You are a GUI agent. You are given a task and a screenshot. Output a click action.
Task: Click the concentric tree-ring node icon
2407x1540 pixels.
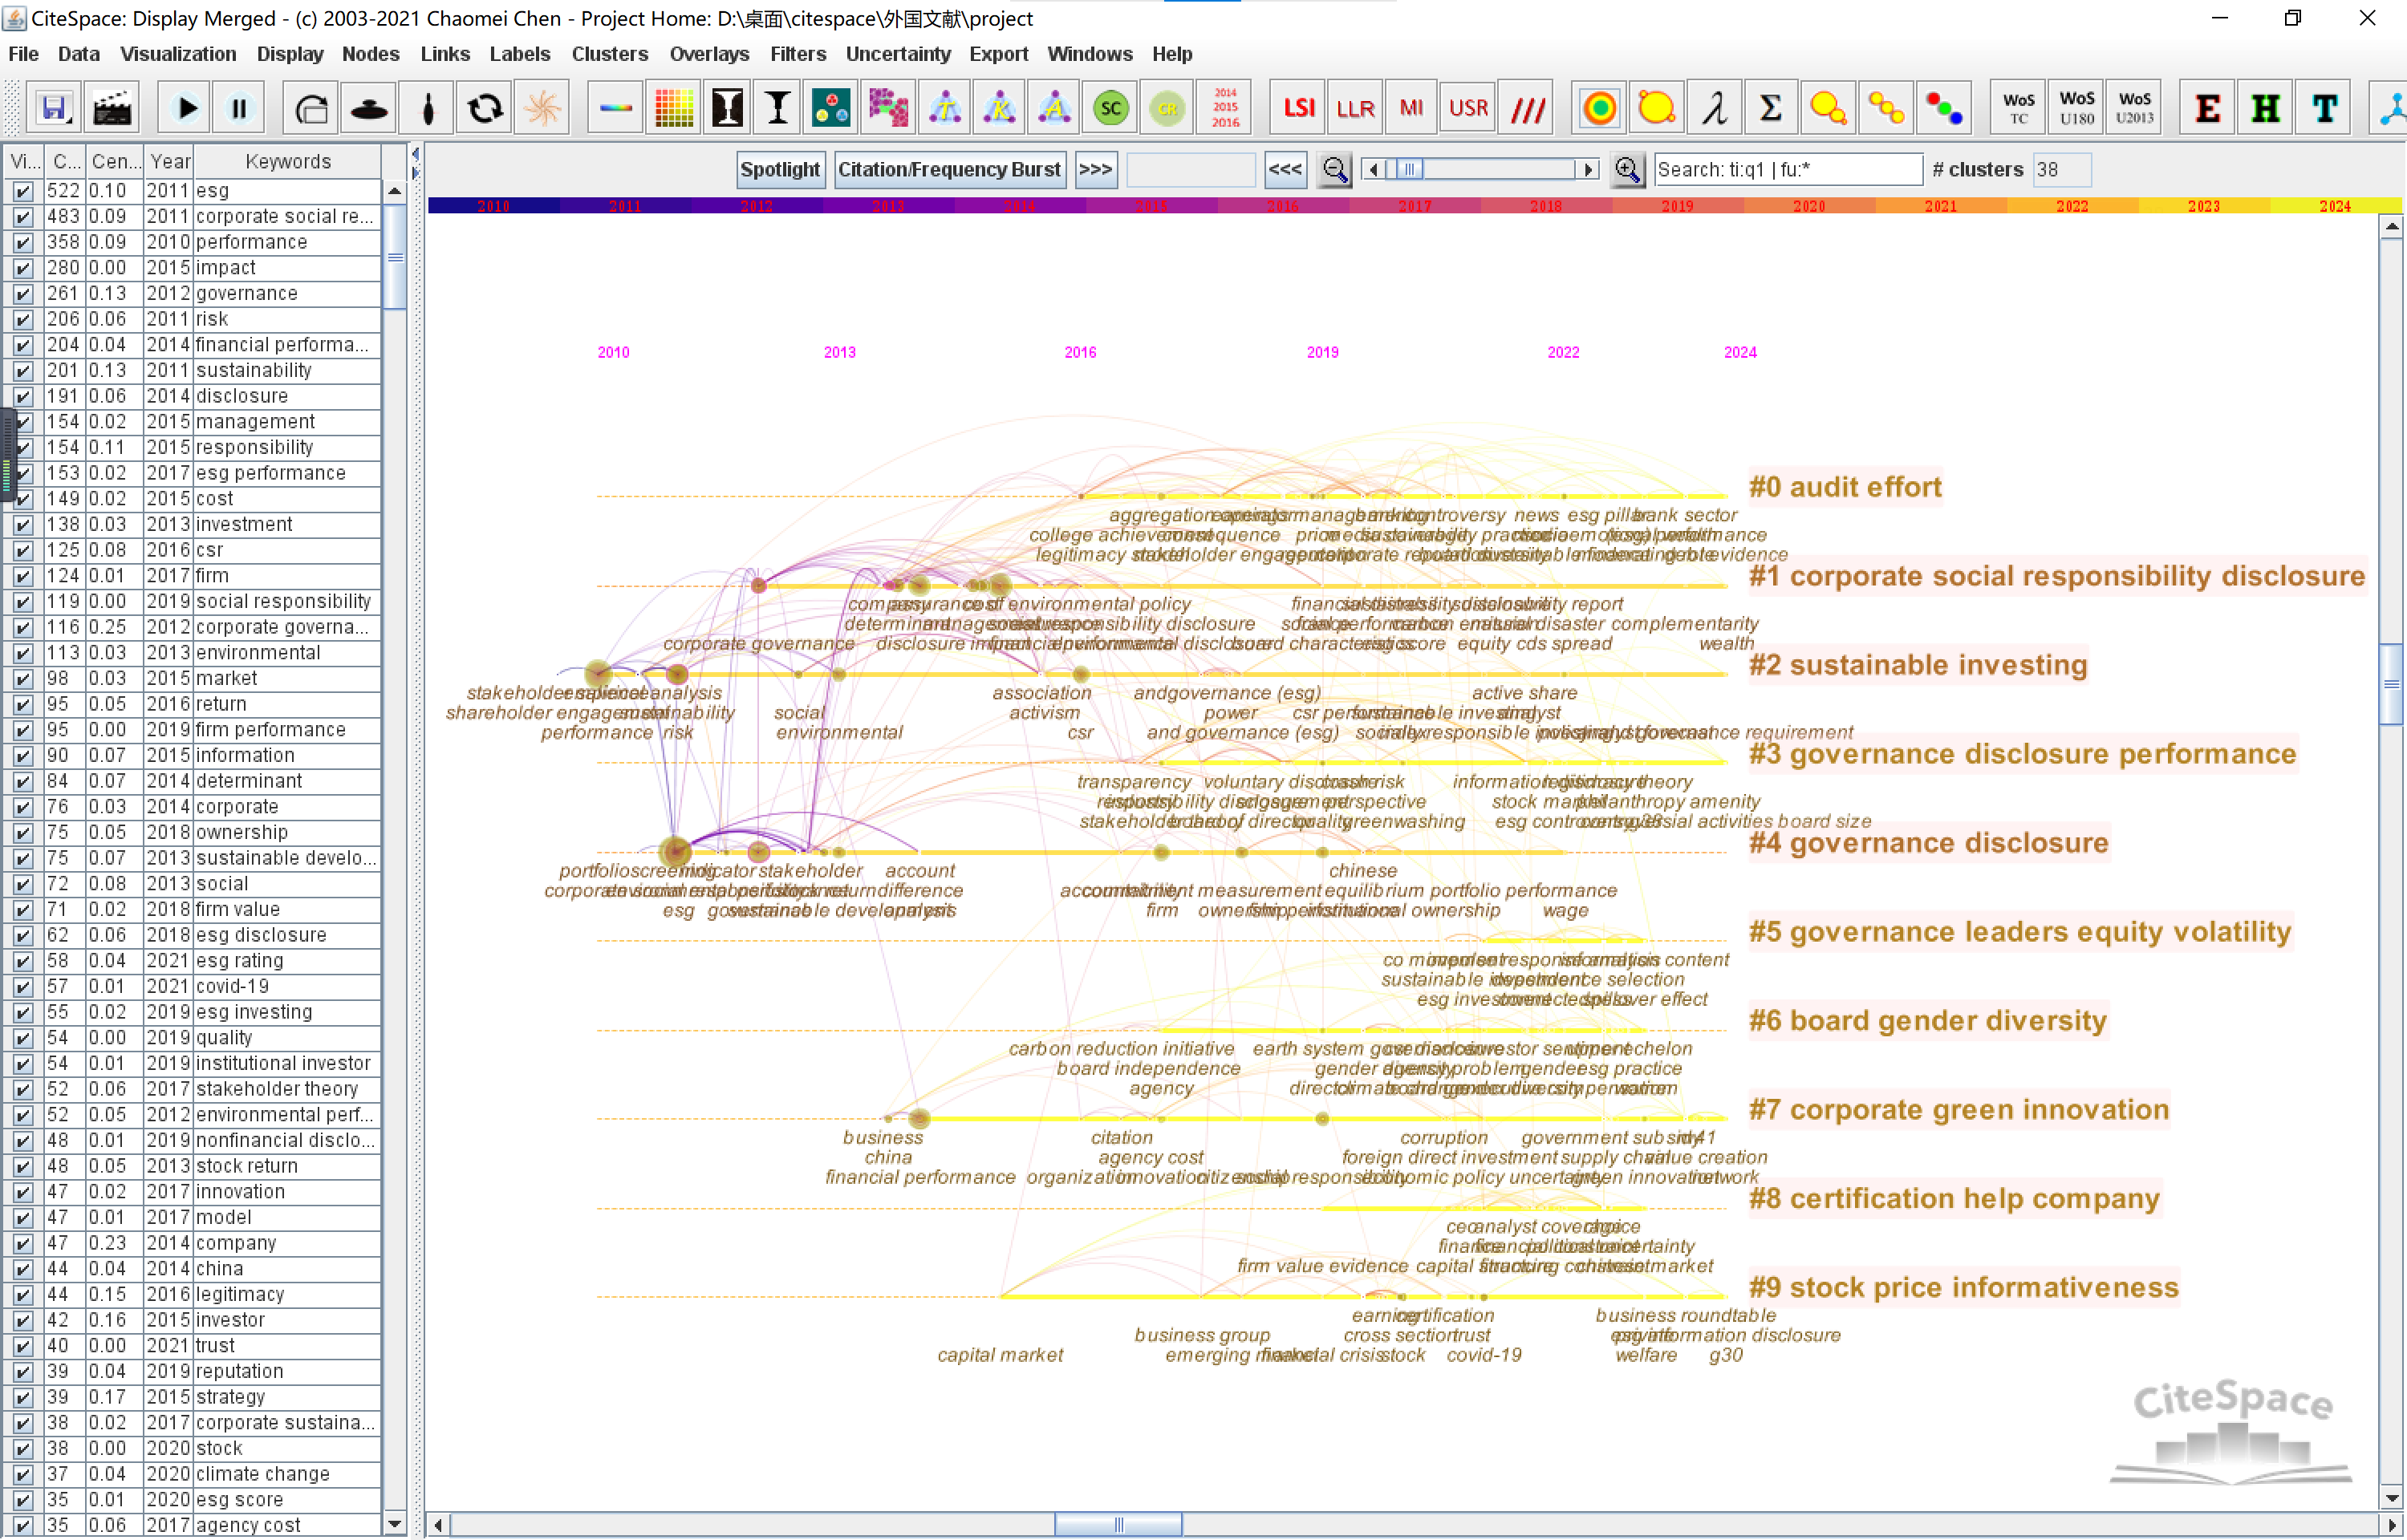pyautogui.click(x=1599, y=108)
